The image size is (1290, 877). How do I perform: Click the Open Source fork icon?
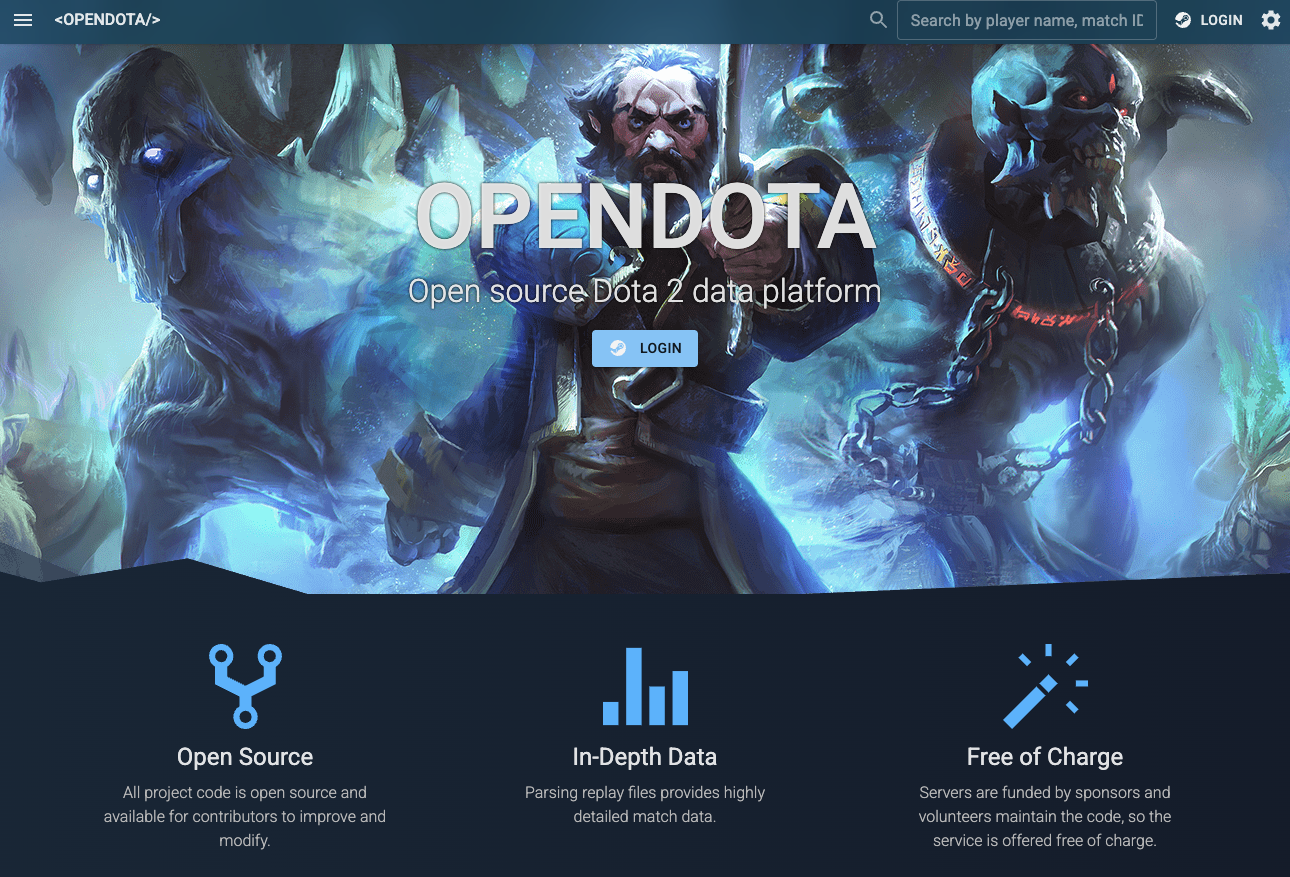pos(245,685)
